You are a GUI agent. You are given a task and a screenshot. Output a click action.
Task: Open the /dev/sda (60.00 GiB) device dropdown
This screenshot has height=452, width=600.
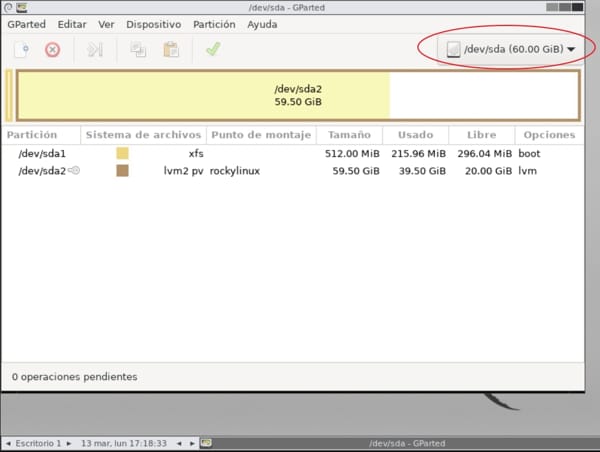click(x=511, y=49)
